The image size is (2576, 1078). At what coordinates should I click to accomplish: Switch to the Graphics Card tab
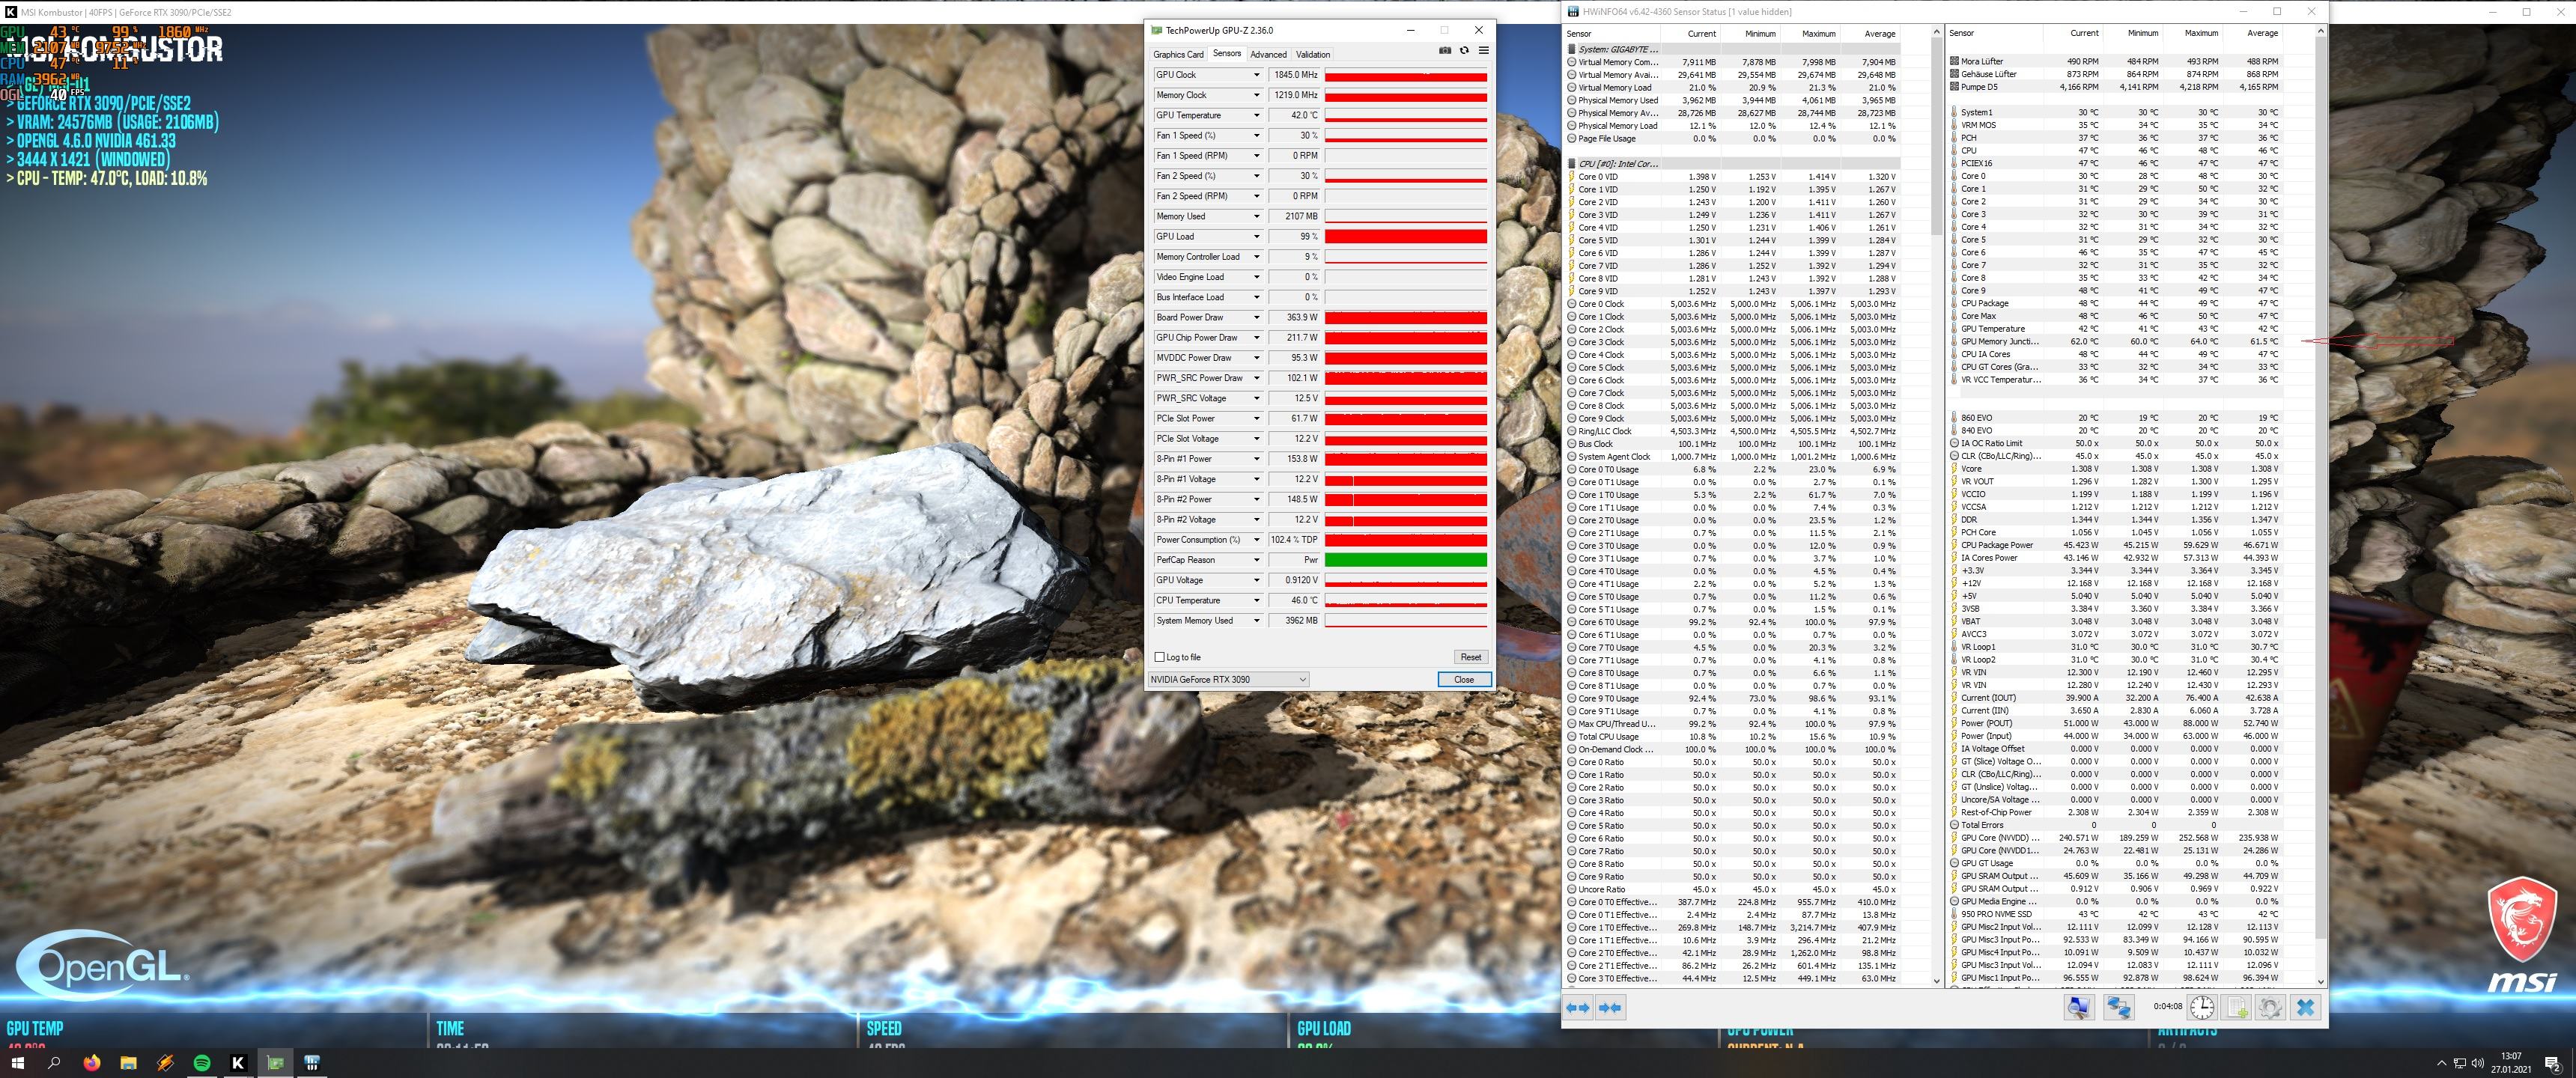(1178, 55)
